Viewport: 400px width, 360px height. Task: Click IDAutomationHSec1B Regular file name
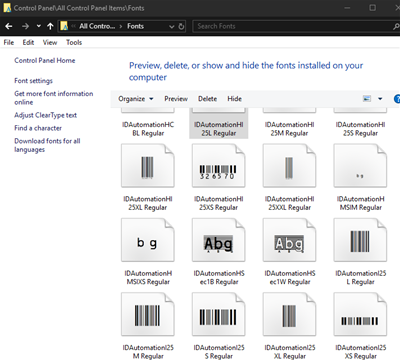pos(219,277)
